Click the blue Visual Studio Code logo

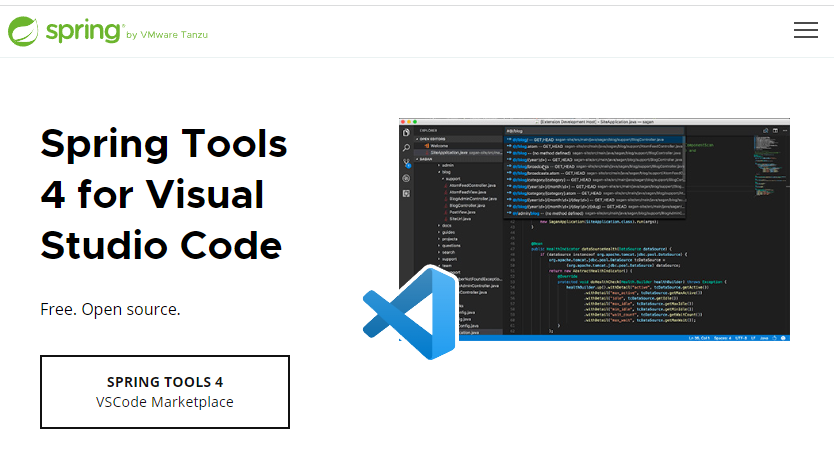(x=410, y=312)
